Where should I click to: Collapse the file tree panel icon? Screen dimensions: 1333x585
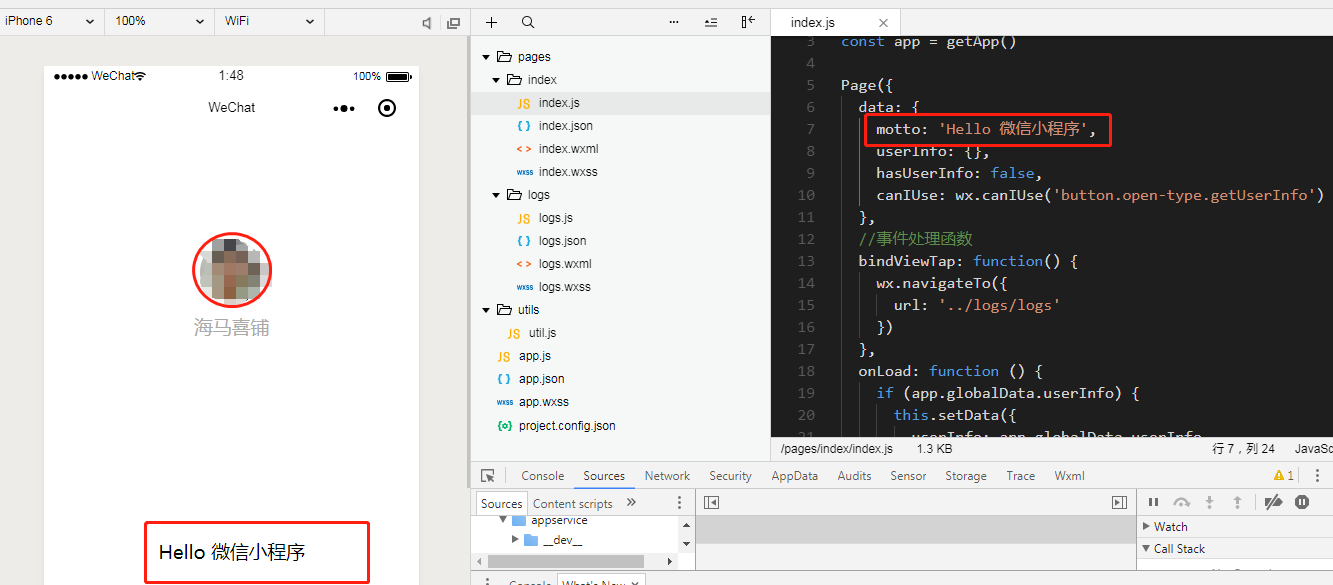tap(748, 22)
